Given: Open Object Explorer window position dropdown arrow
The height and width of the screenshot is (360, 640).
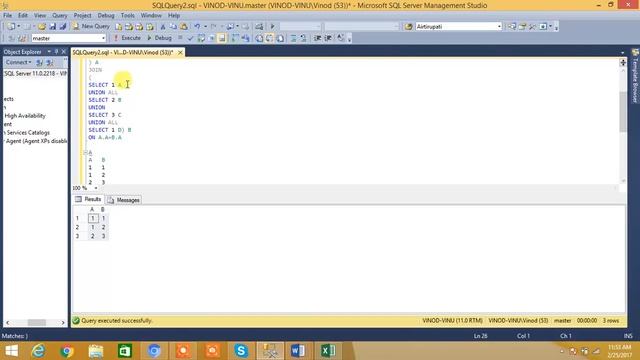Looking at the screenshot, I should point(49,52).
